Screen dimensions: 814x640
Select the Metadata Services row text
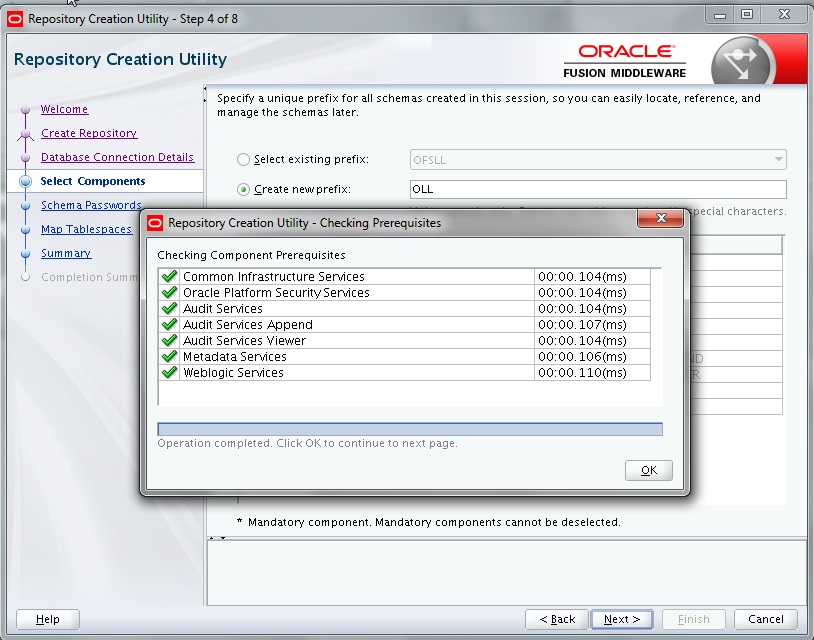[x=235, y=357]
